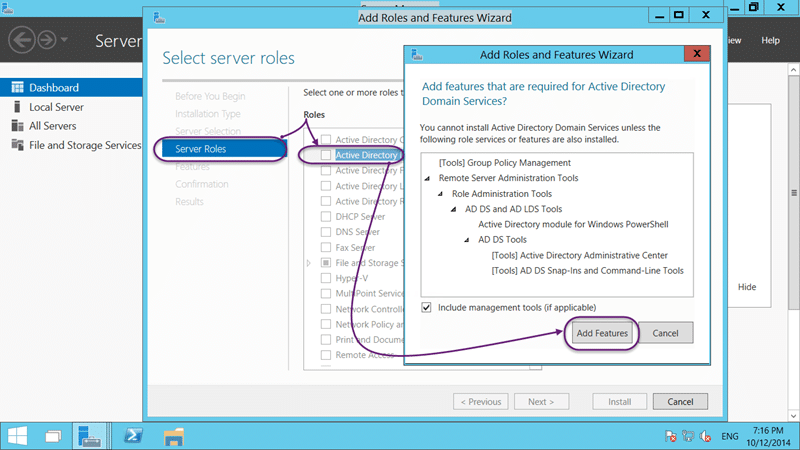Image resolution: width=800 pixels, height=450 pixels.
Task: Click File and Storage Services icon
Action: tap(17, 145)
